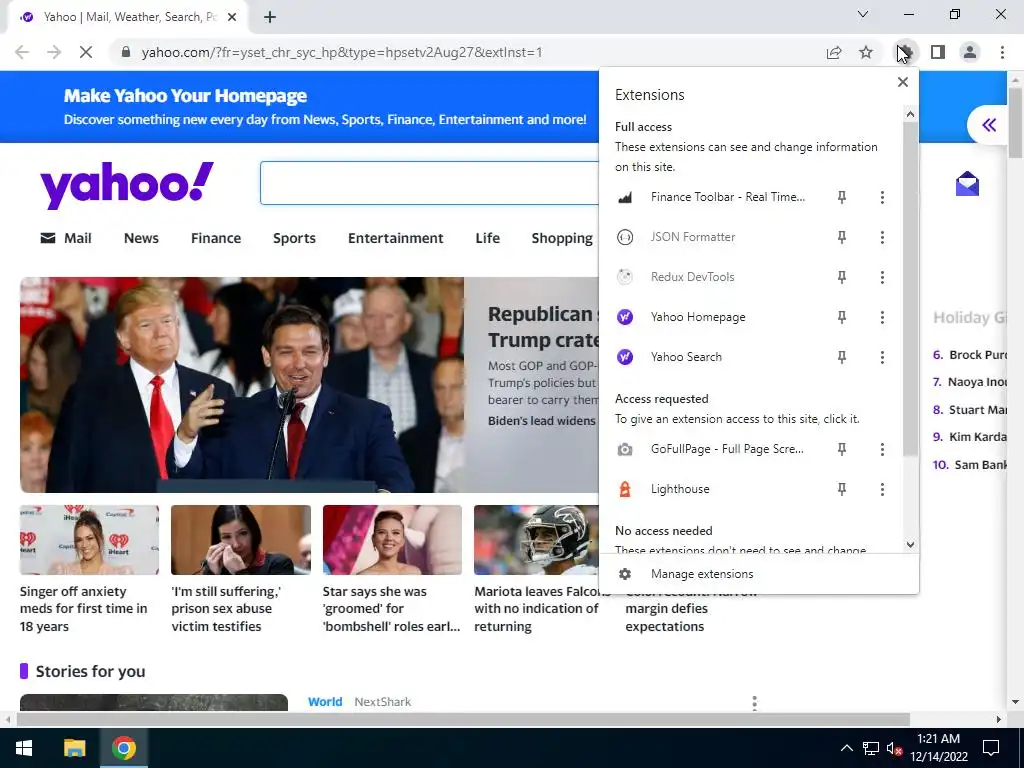Open more actions for Redux DevTools
Screen dimensions: 1024x768
[x=882, y=277]
